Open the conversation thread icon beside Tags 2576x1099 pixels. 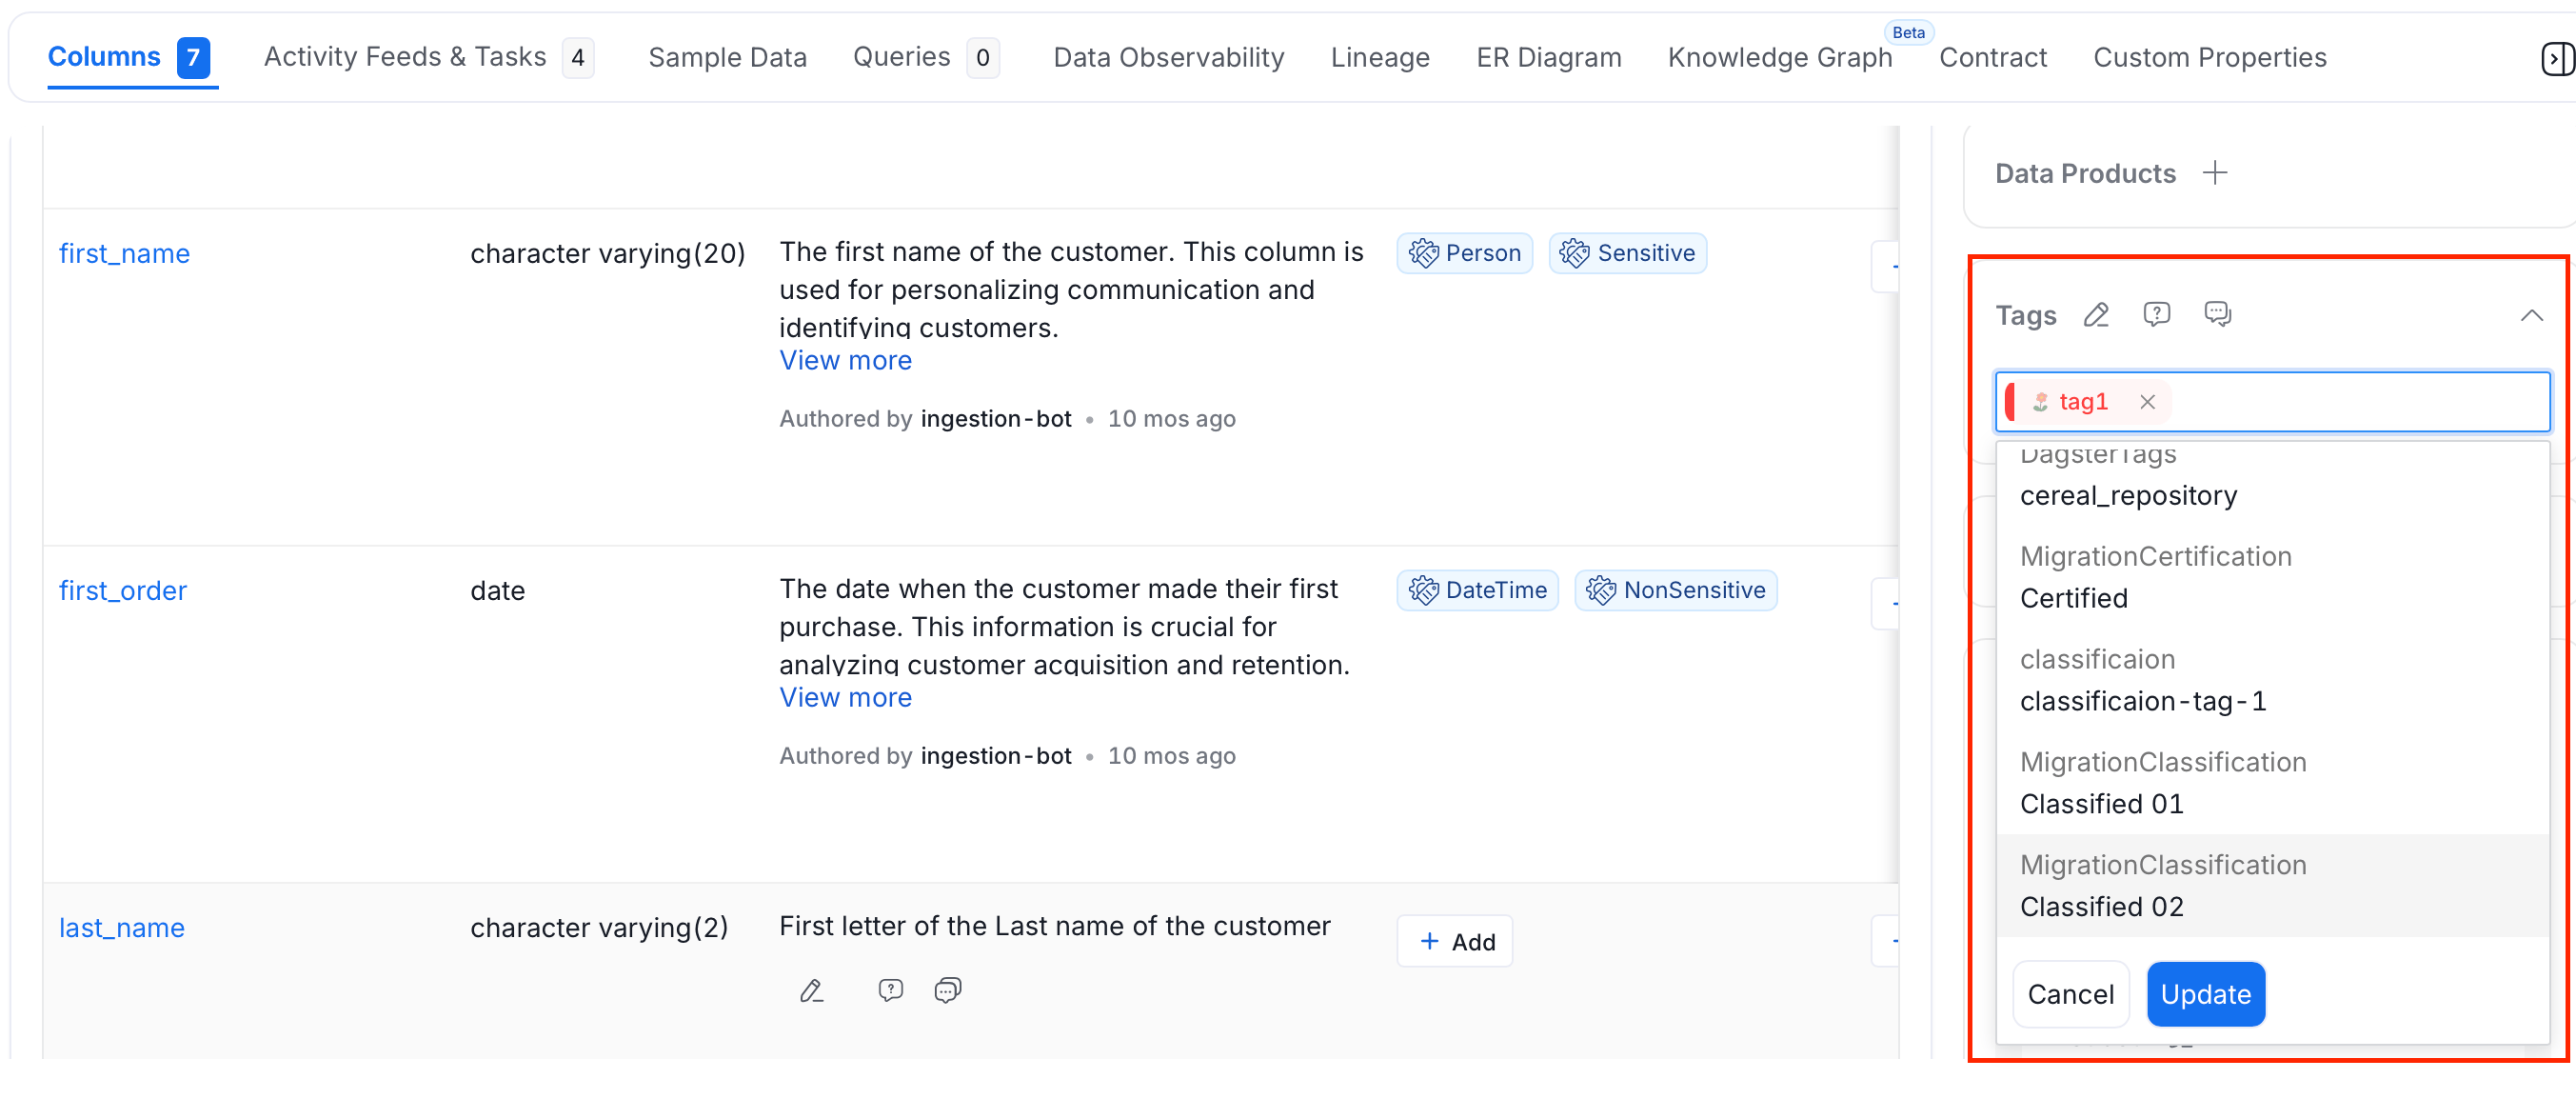tap(2217, 315)
